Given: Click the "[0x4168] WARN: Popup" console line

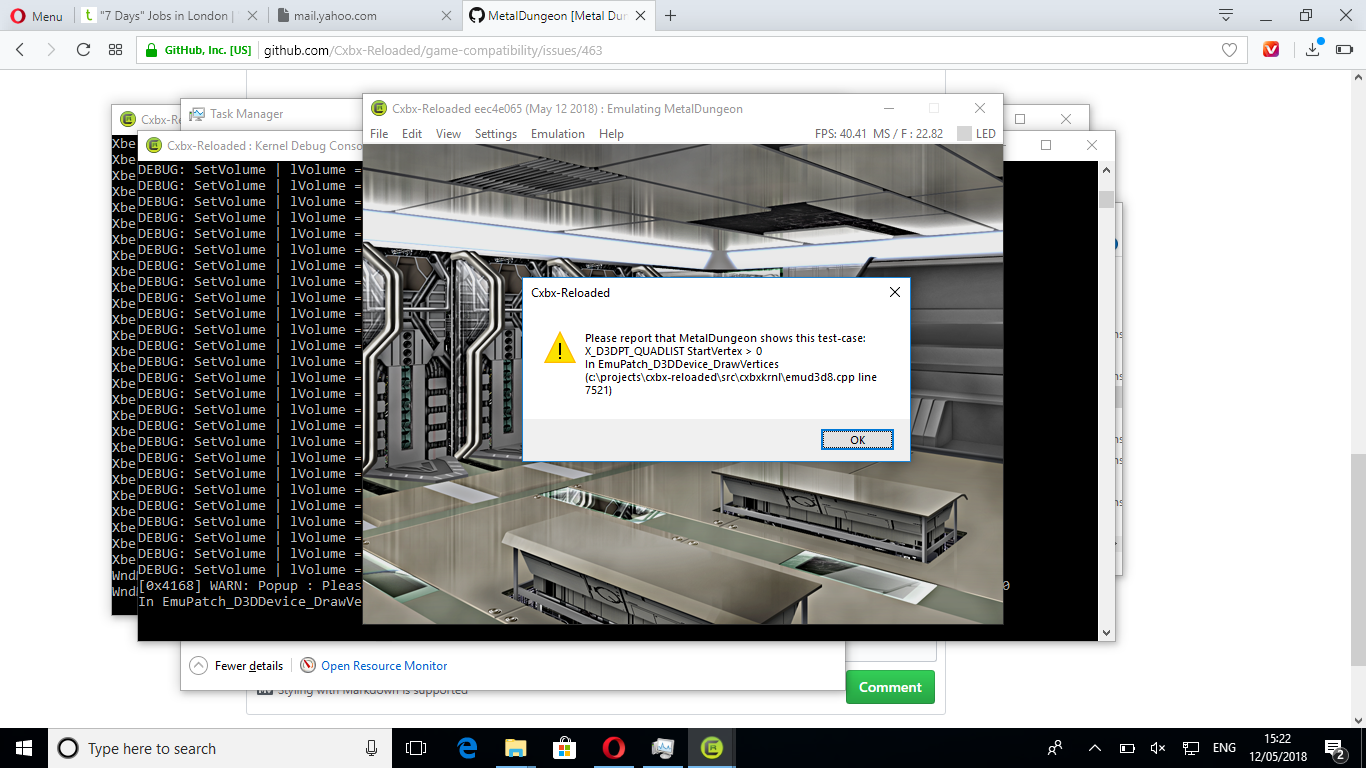Looking at the screenshot, I should pos(251,586).
